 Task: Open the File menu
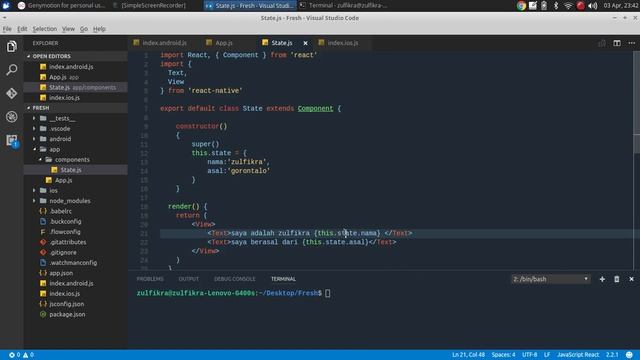click(7, 29)
